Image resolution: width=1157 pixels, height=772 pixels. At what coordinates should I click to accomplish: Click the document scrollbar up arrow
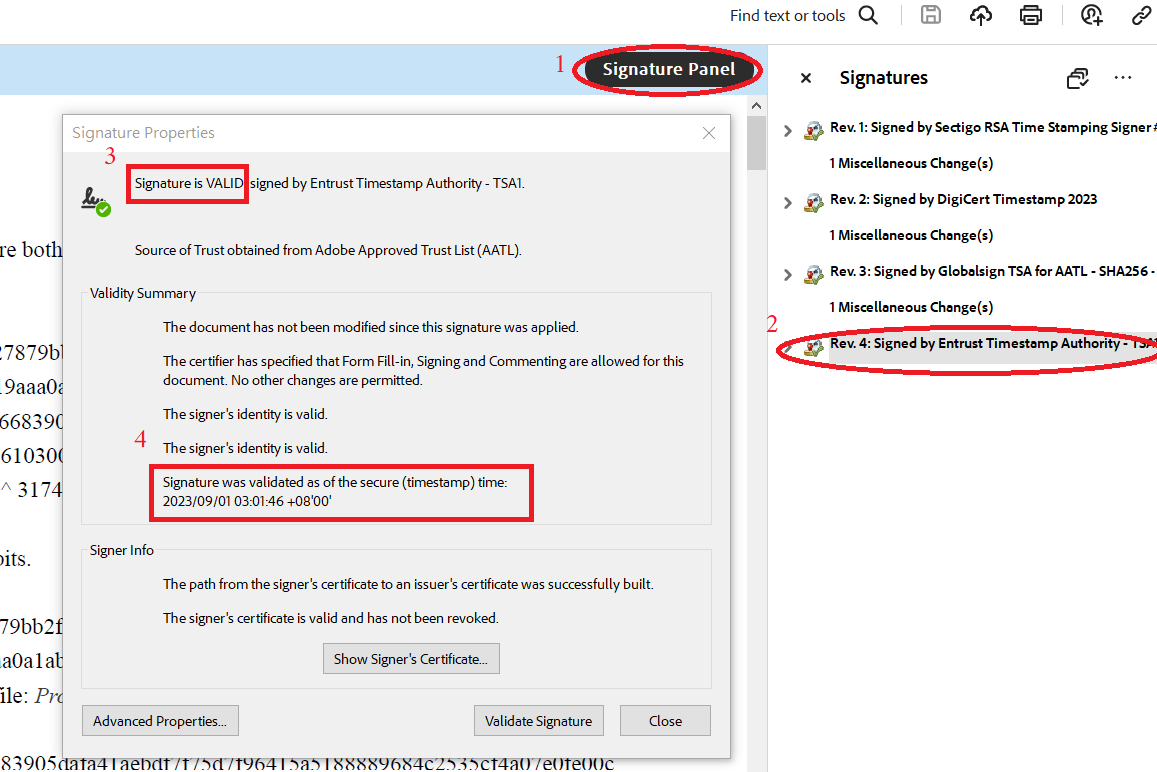[756, 106]
